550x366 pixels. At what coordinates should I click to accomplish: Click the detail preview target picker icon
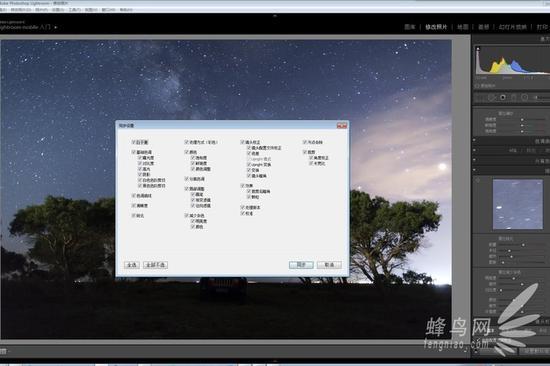pyautogui.click(x=478, y=180)
